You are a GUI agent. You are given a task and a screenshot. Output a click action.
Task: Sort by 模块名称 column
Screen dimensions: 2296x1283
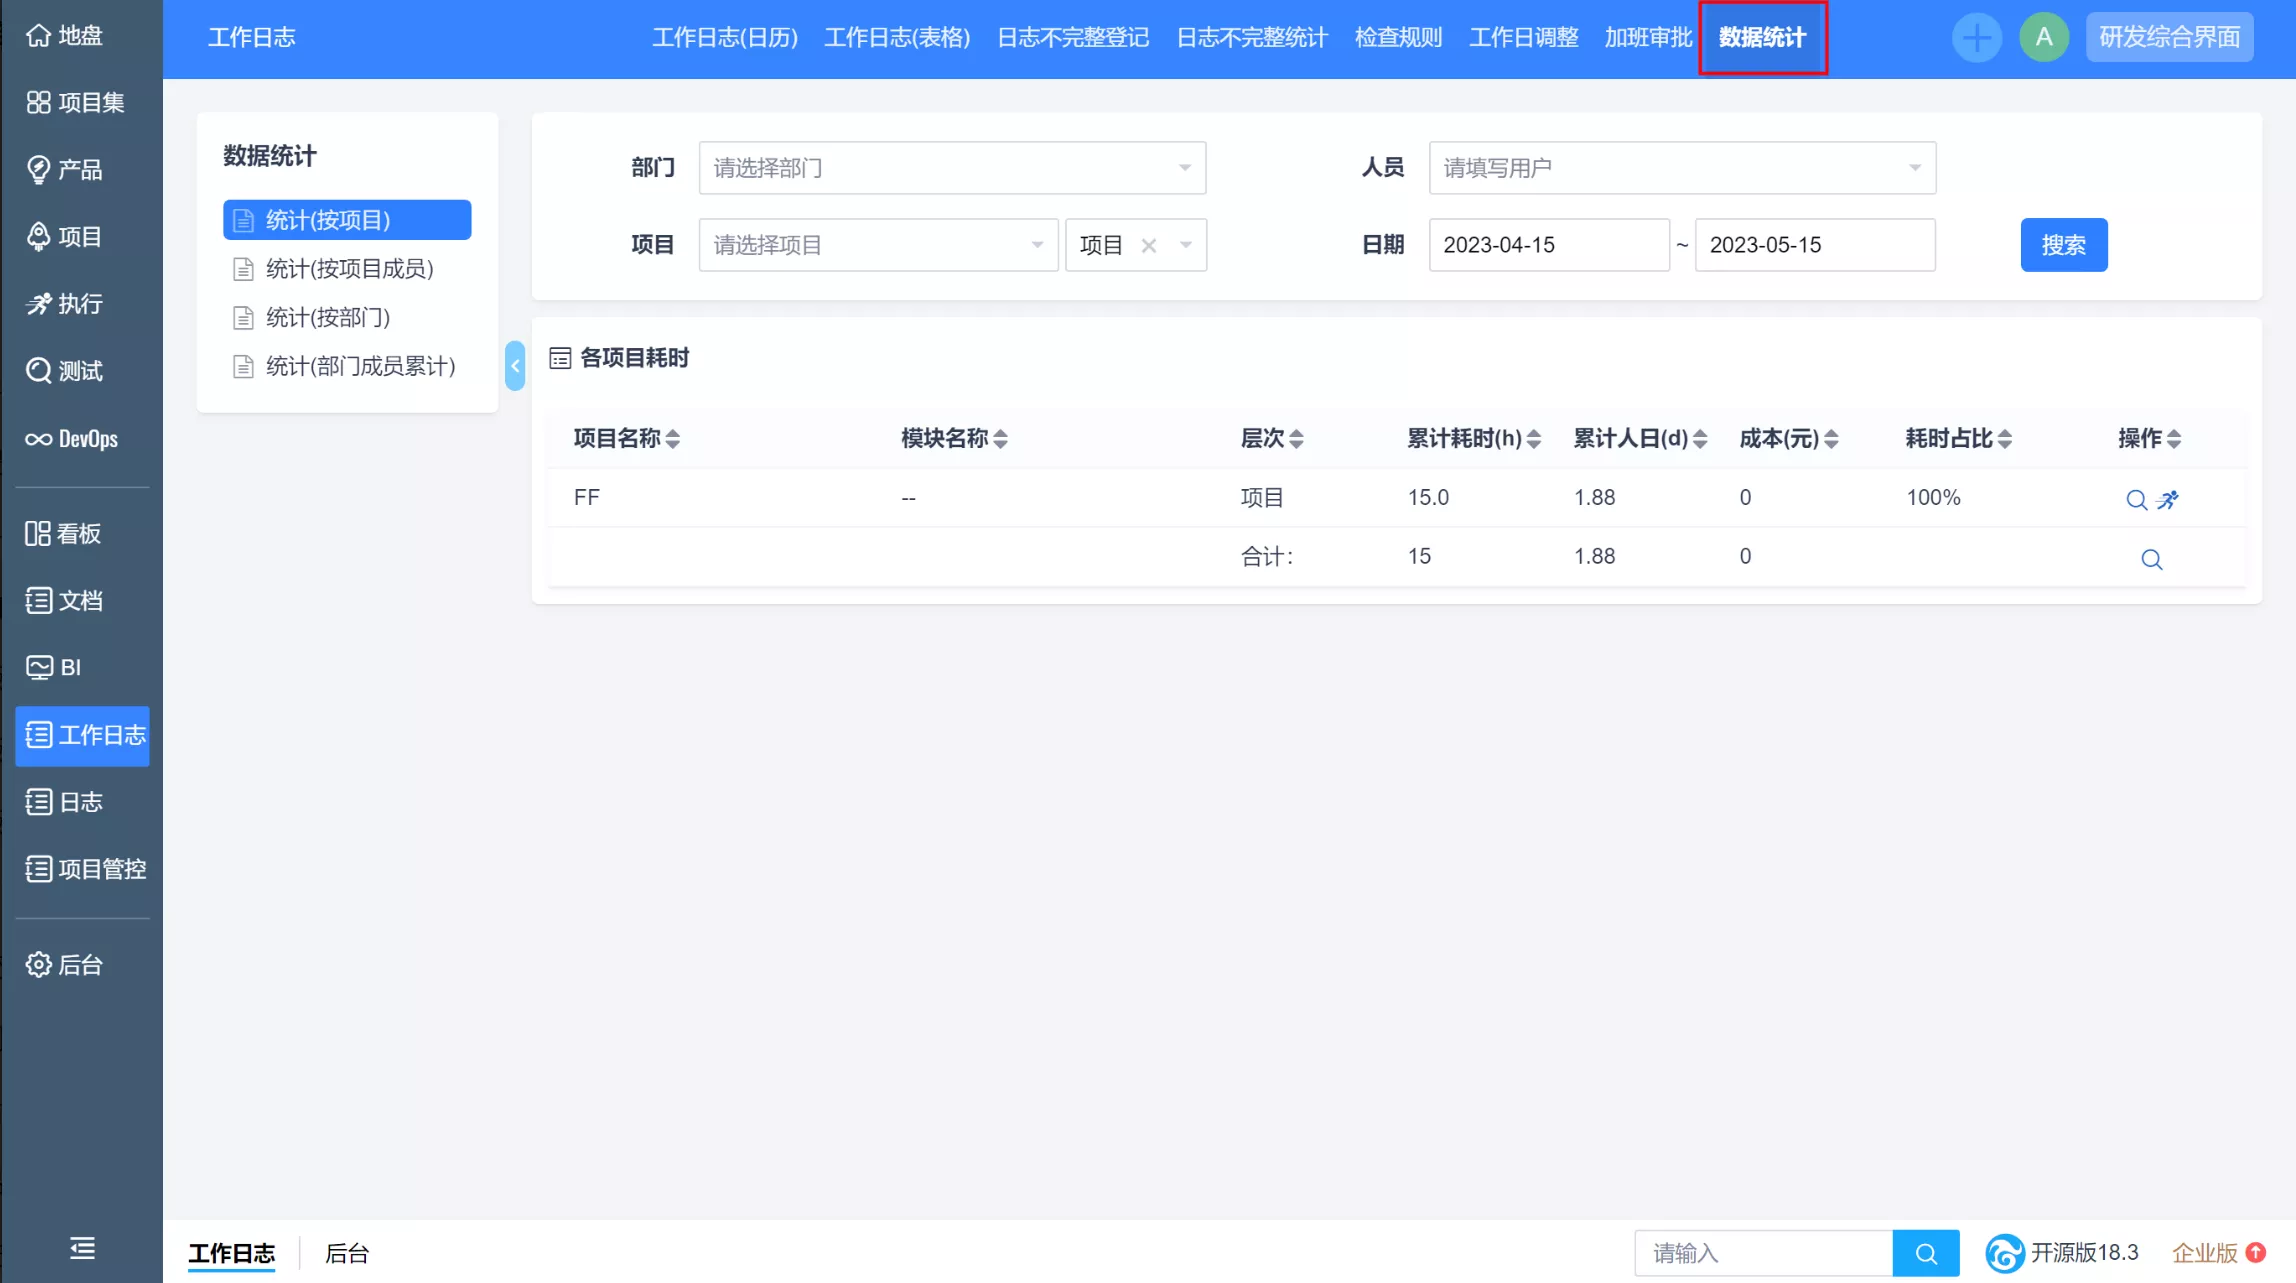(954, 438)
